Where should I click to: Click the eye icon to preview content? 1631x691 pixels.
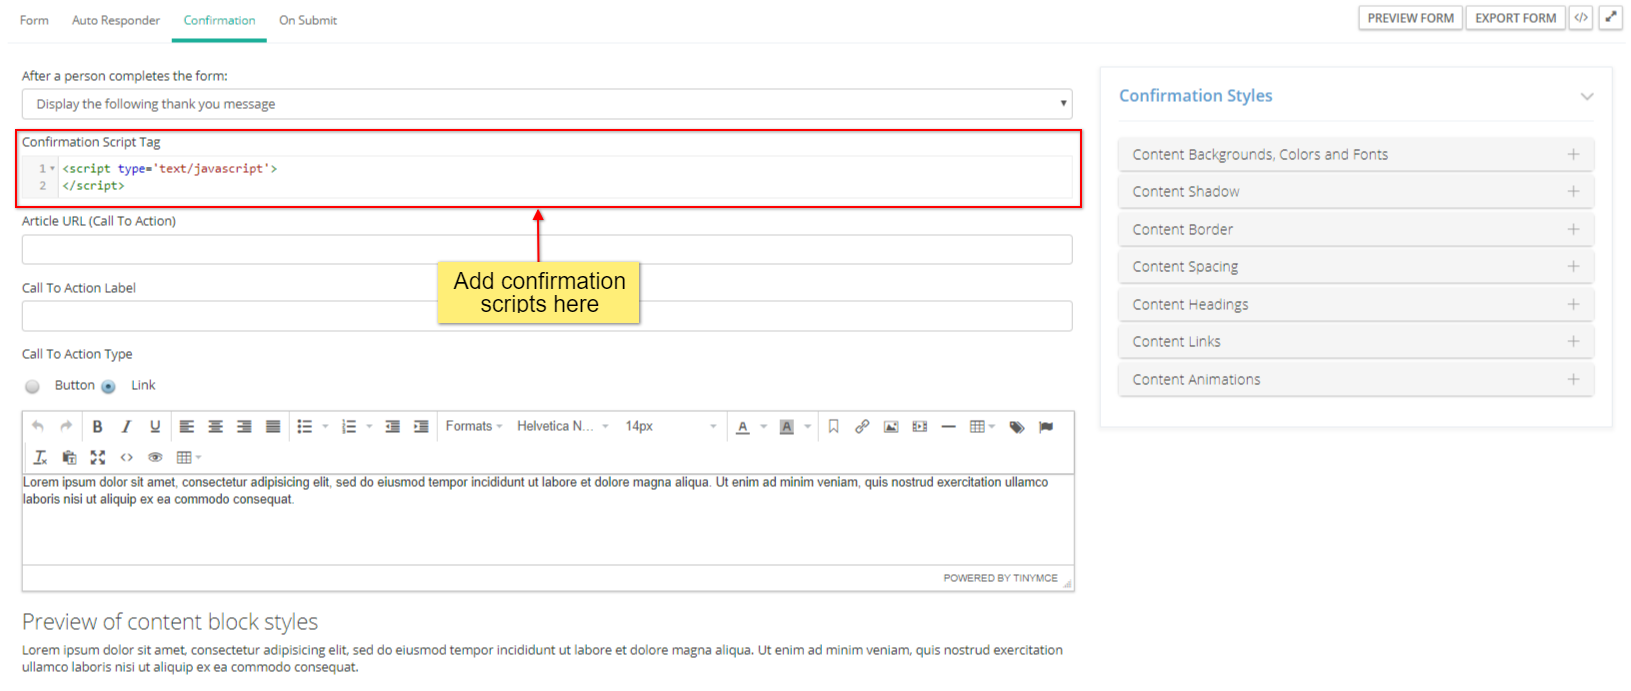pyautogui.click(x=155, y=457)
